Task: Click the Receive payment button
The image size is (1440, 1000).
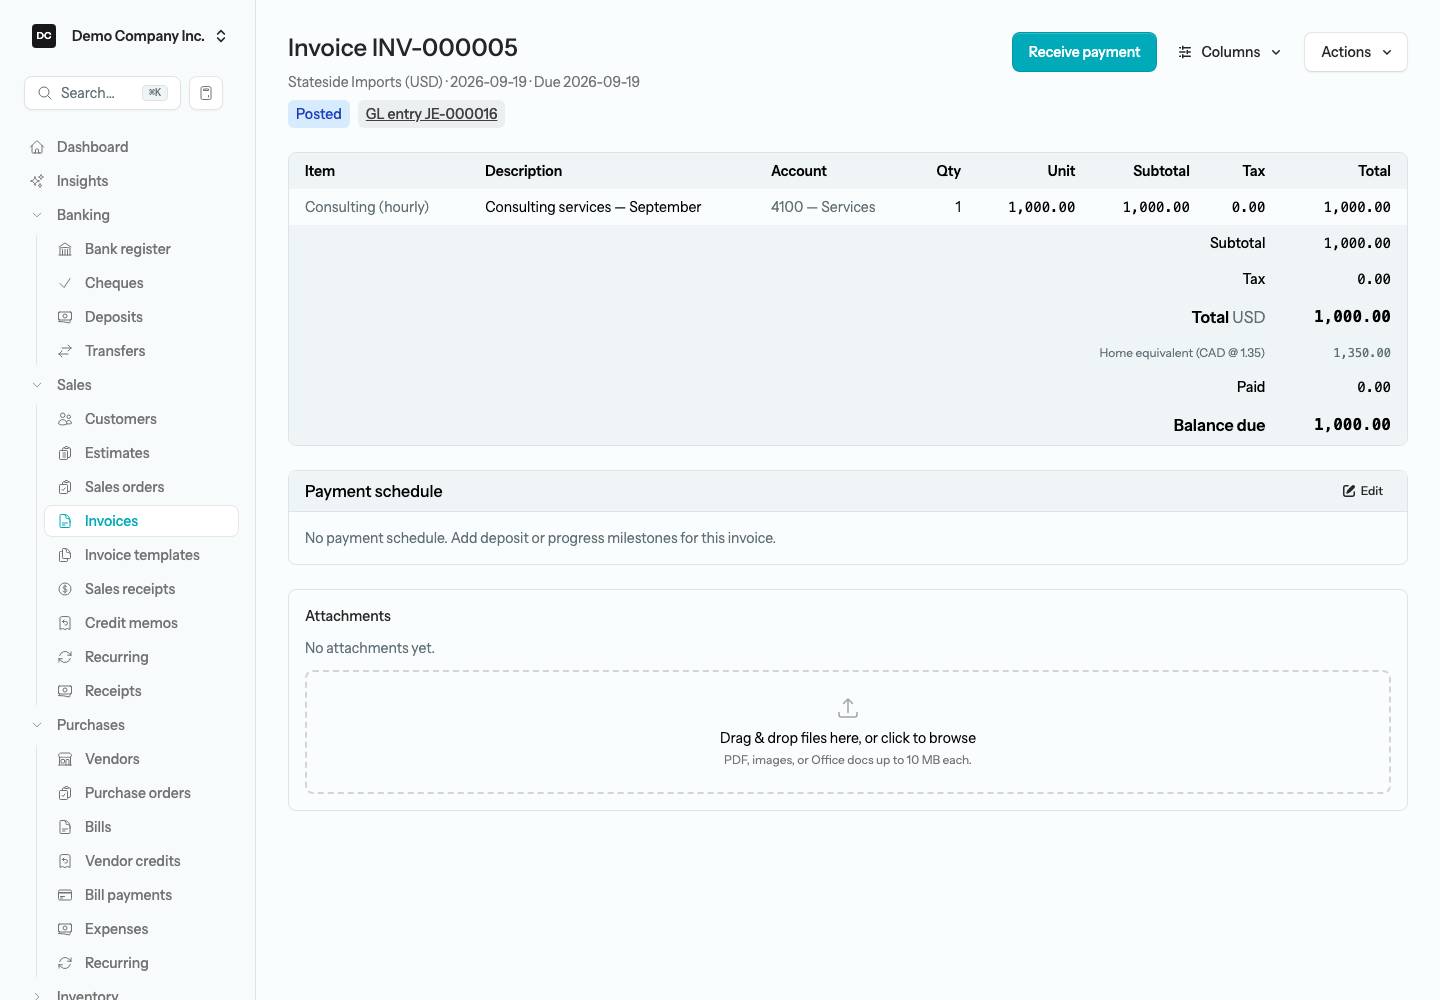Action: 1084,52
